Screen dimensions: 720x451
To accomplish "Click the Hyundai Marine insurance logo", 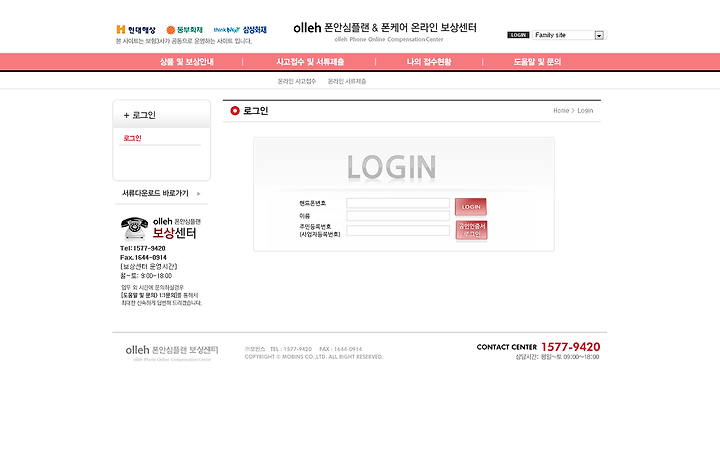I will pos(136,30).
